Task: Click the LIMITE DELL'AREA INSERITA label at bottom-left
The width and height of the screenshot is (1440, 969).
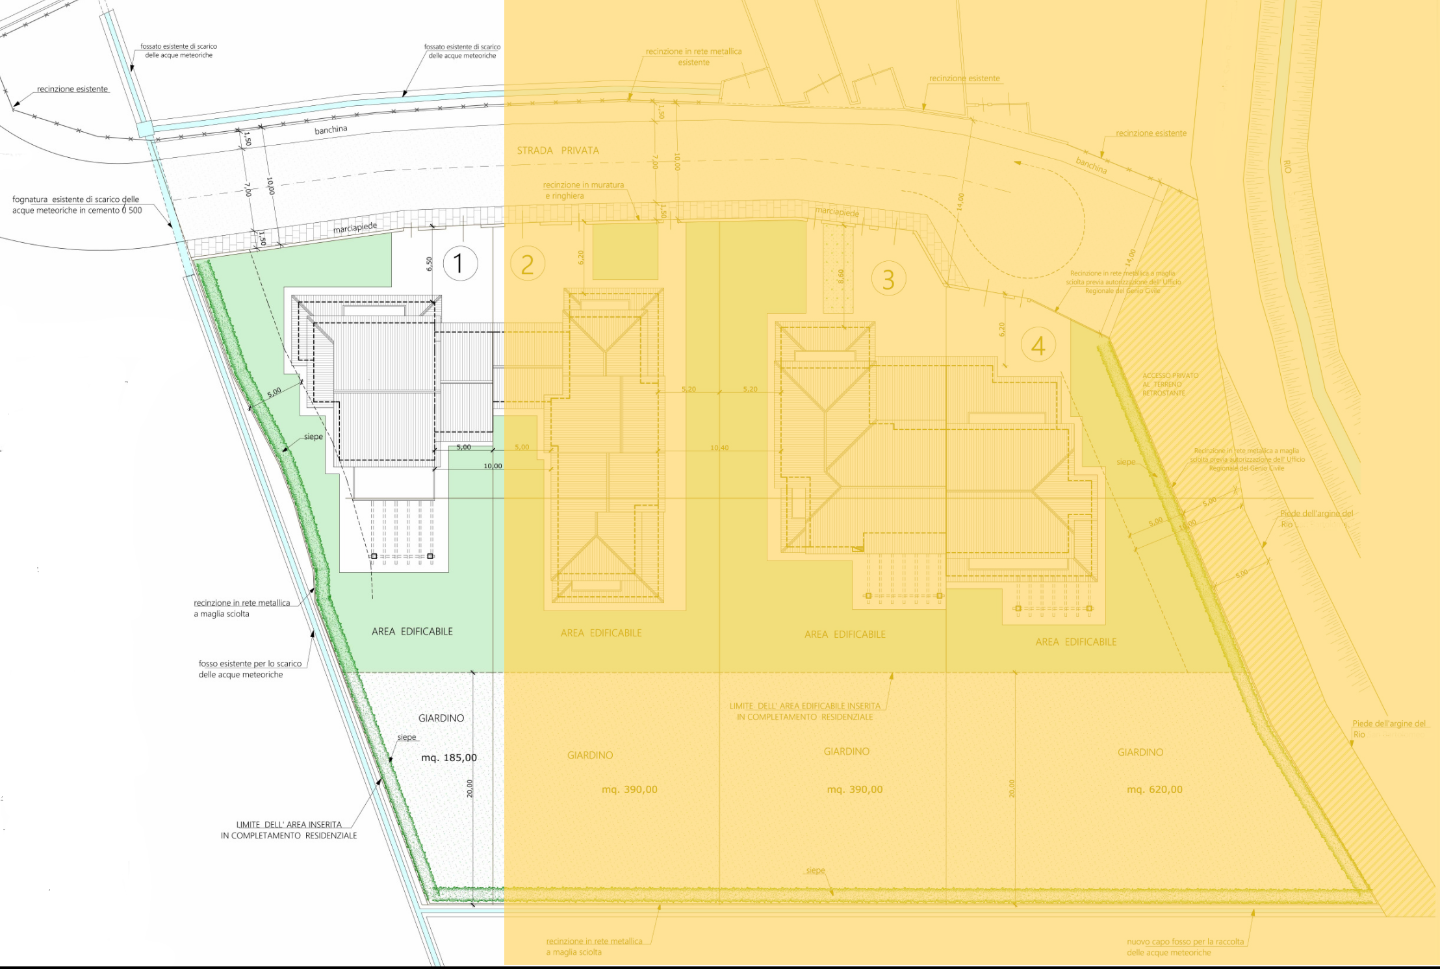Action: tap(289, 830)
